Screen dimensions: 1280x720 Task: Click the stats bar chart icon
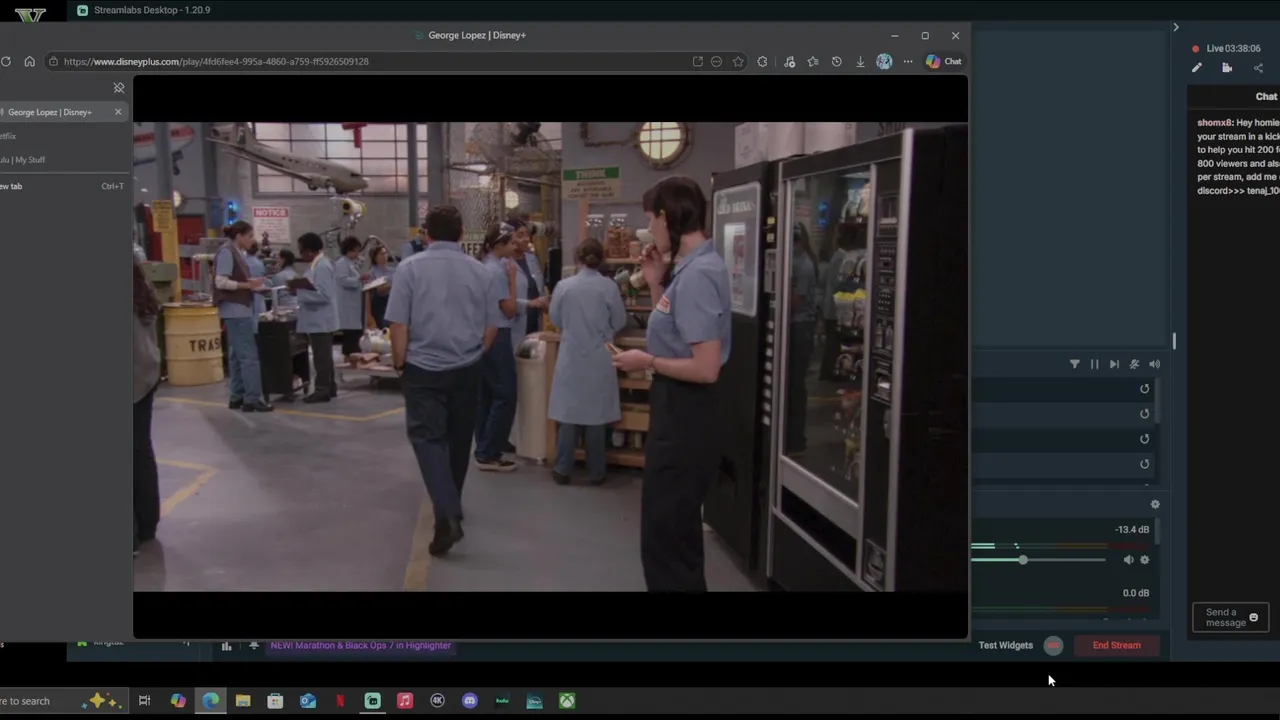coord(226,646)
